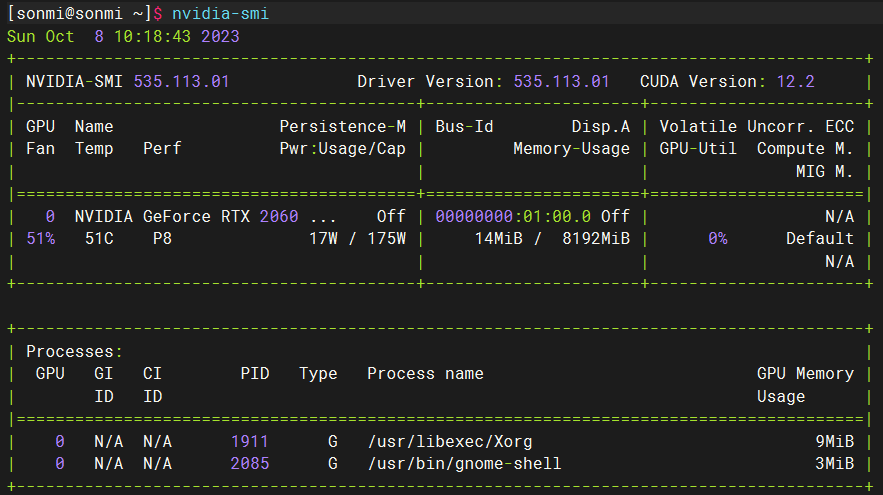
Task: Click the Persistence-M column header
Action: click(342, 127)
